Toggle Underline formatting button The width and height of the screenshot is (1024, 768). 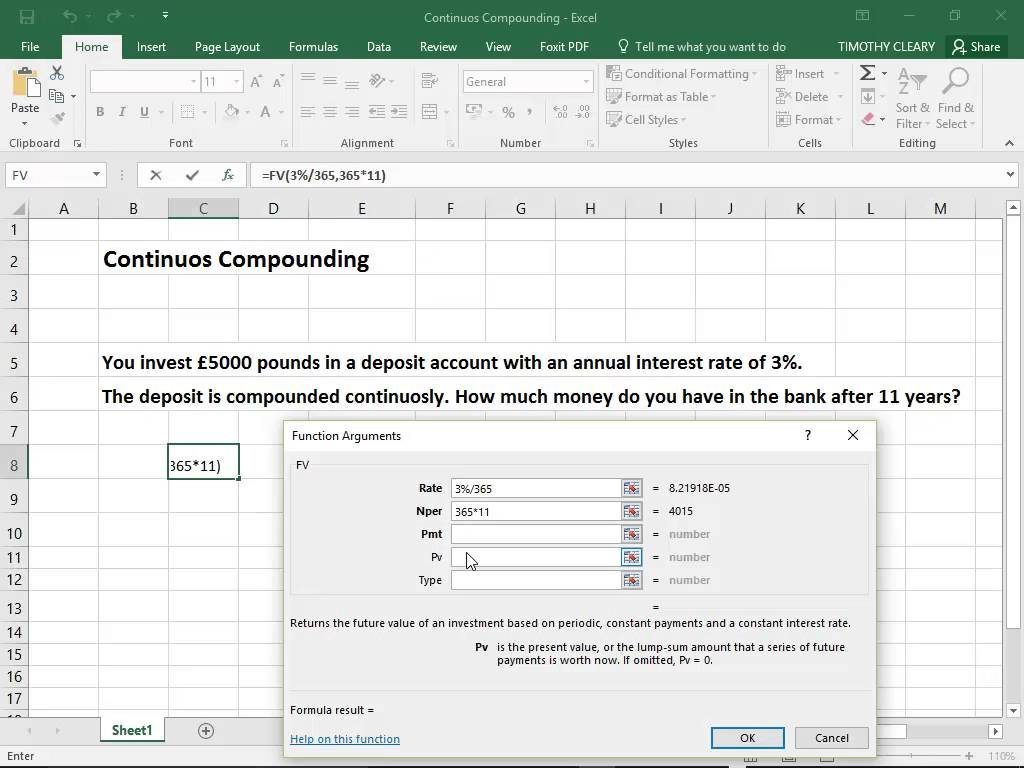[144, 112]
